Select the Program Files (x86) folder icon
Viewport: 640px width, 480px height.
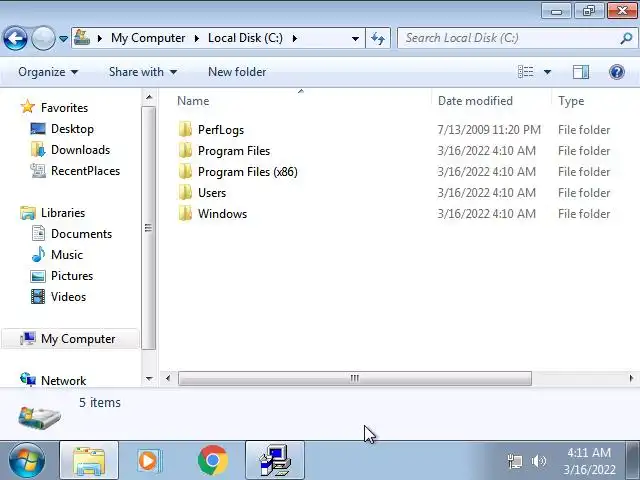[x=185, y=171]
